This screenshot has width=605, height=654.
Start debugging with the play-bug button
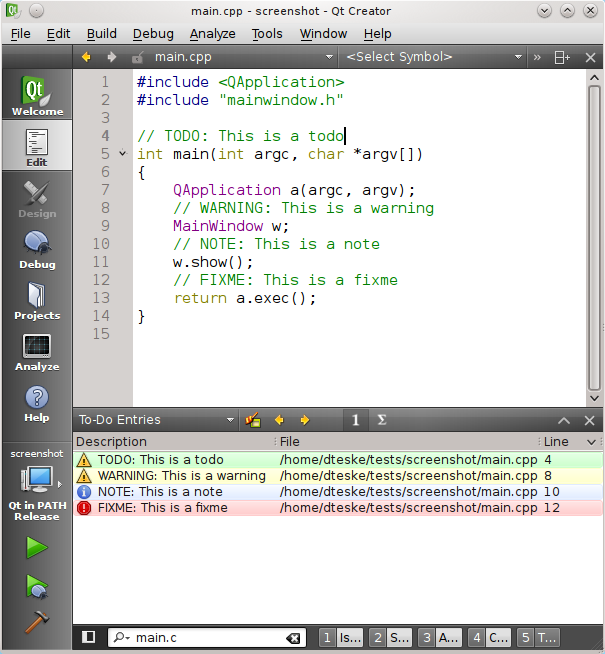(x=37, y=586)
